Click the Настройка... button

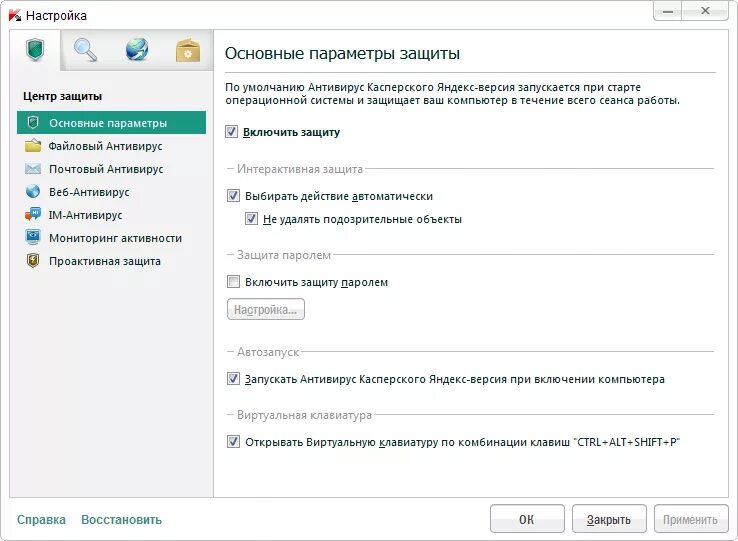pyautogui.click(x=265, y=309)
